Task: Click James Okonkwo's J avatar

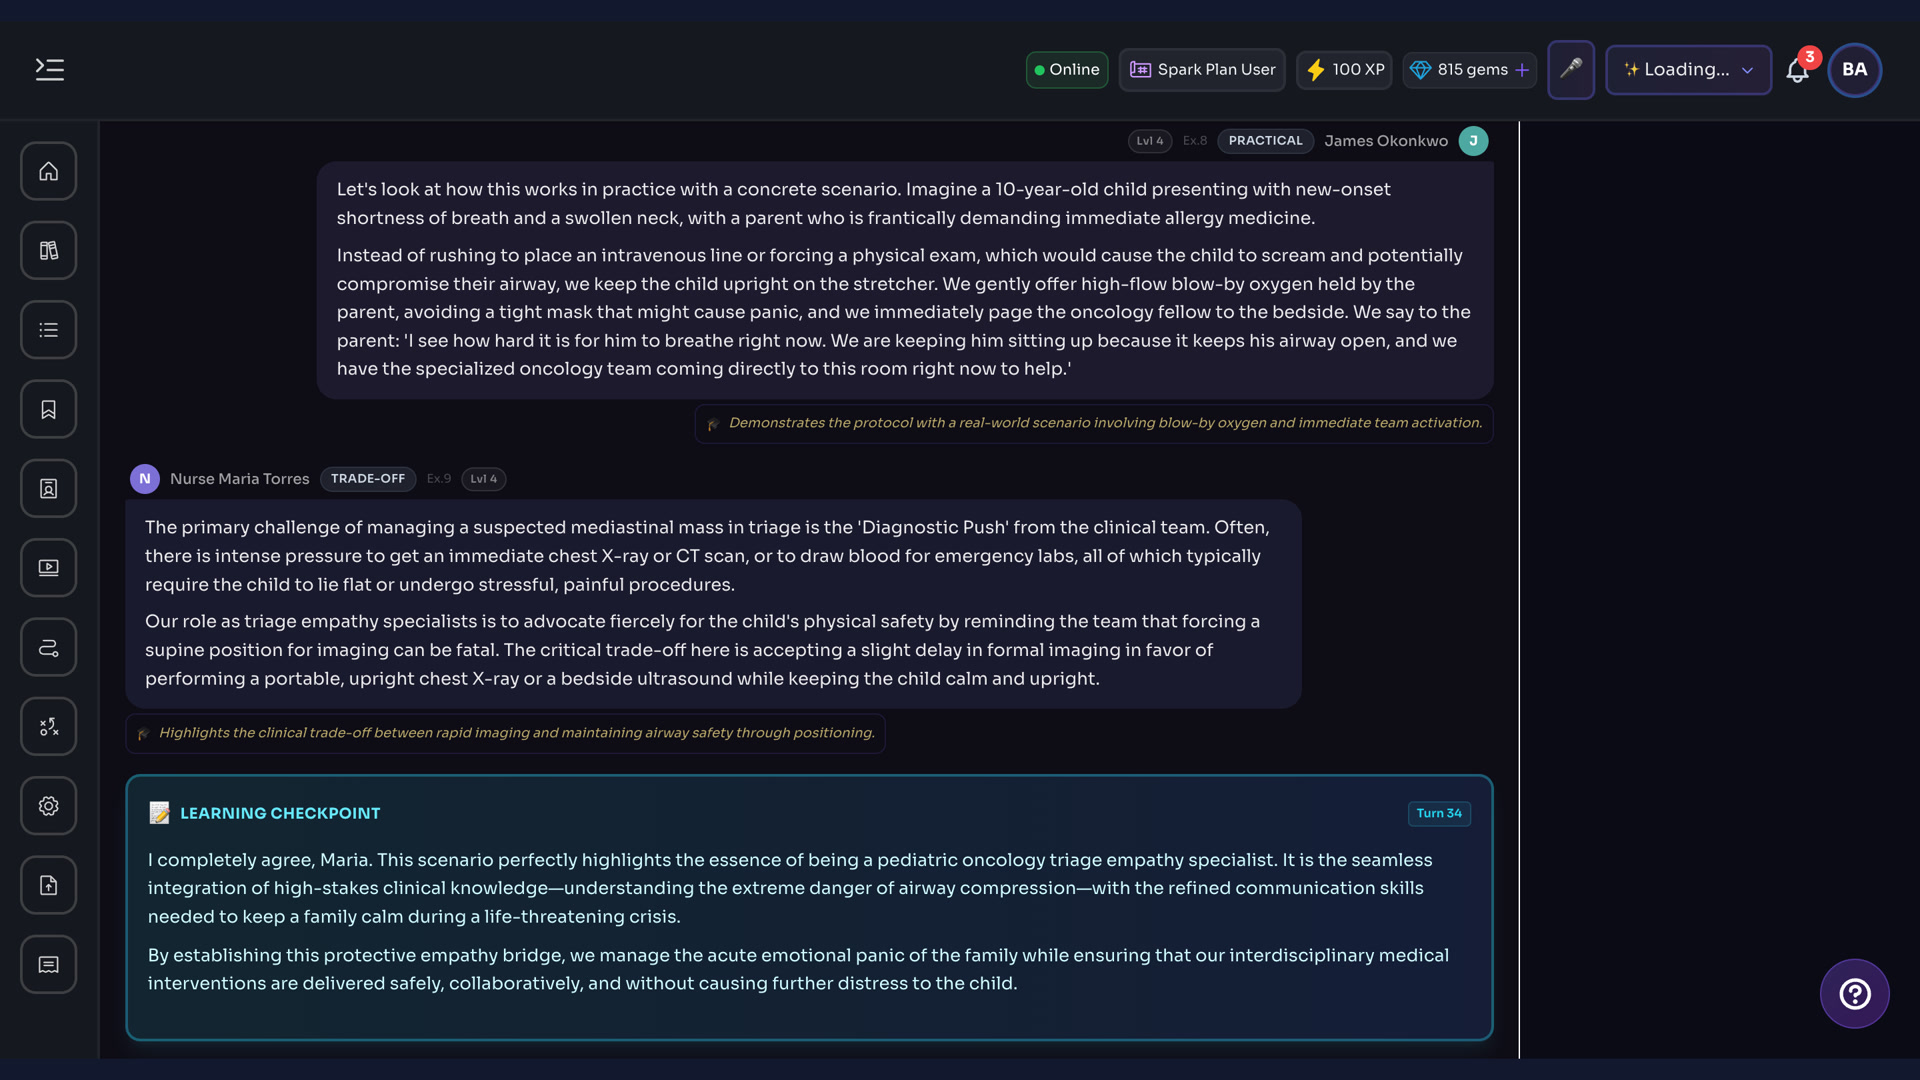Action: click(1473, 141)
